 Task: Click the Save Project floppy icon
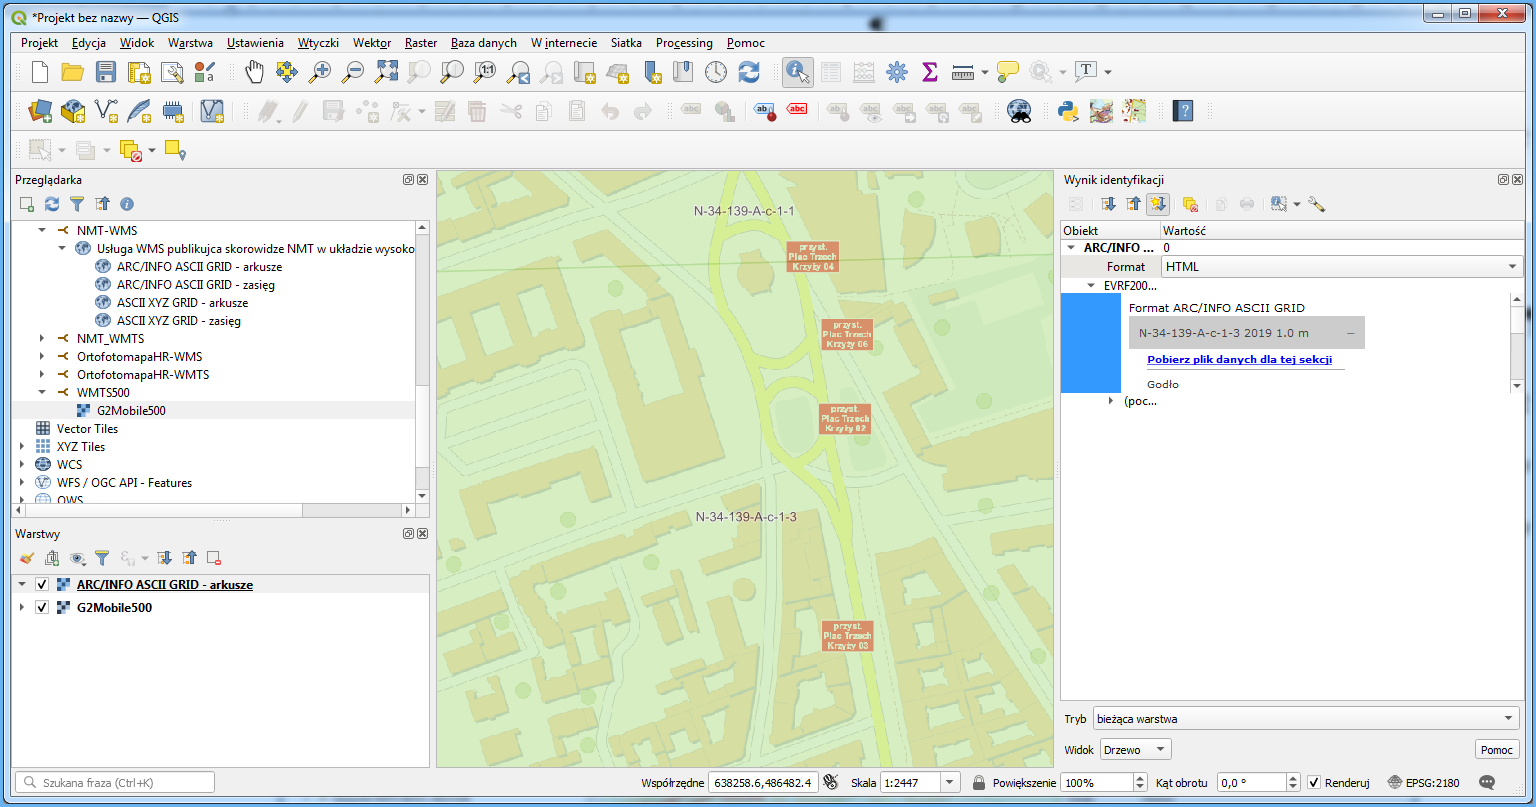[106, 71]
